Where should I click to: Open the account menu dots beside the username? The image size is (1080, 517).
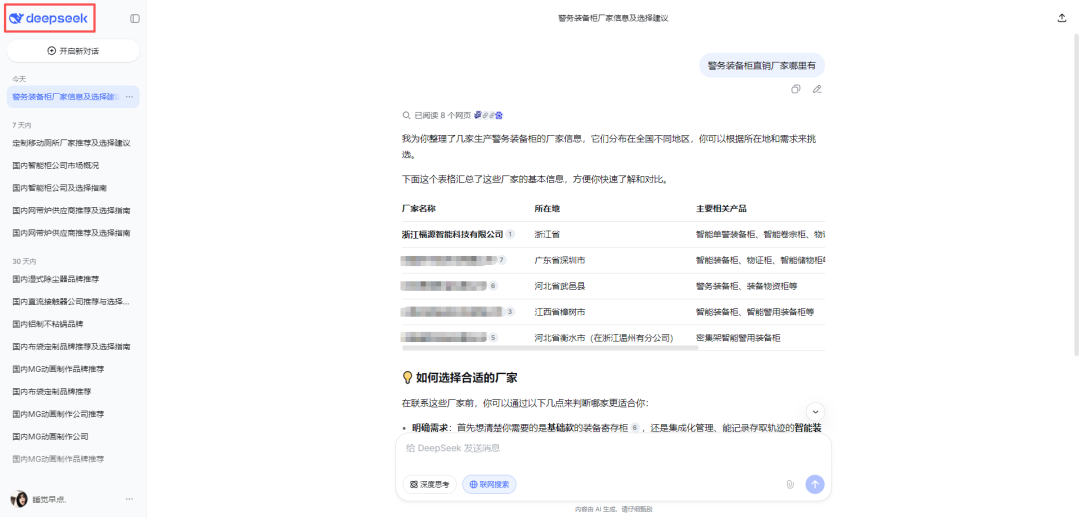pyautogui.click(x=129, y=499)
